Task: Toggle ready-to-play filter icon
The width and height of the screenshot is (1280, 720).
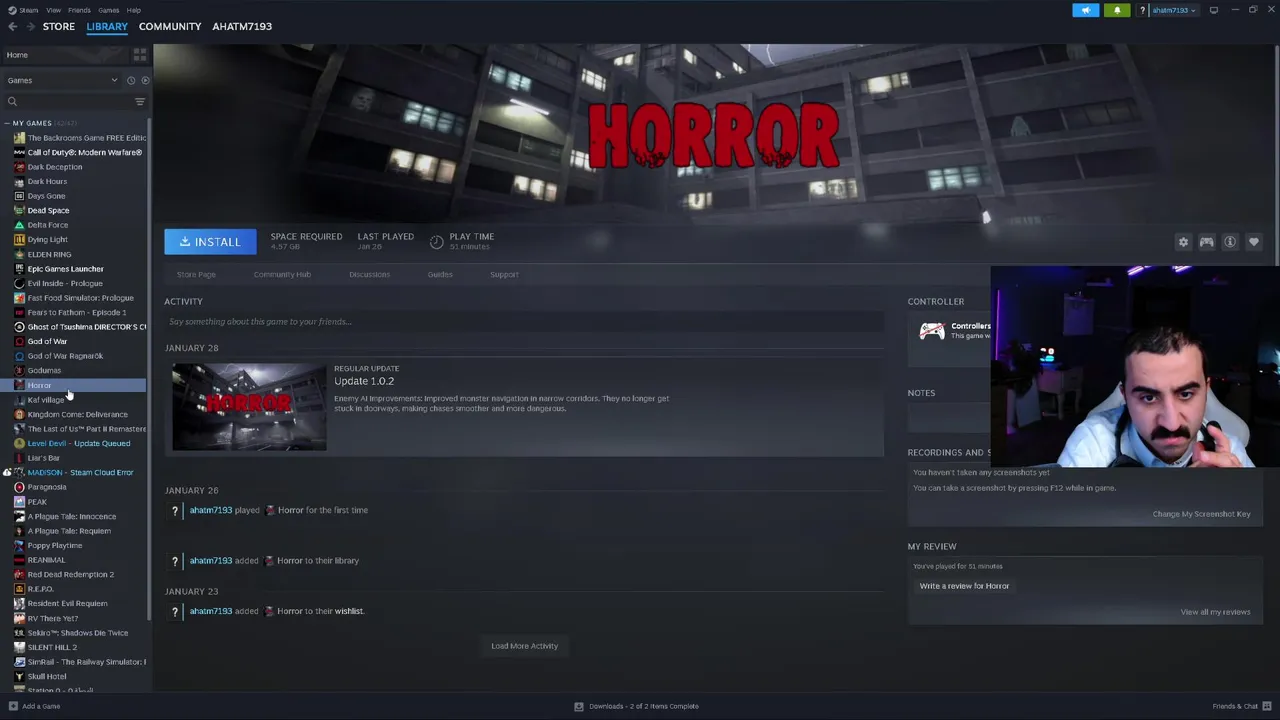Action: click(x=145, y=80)
